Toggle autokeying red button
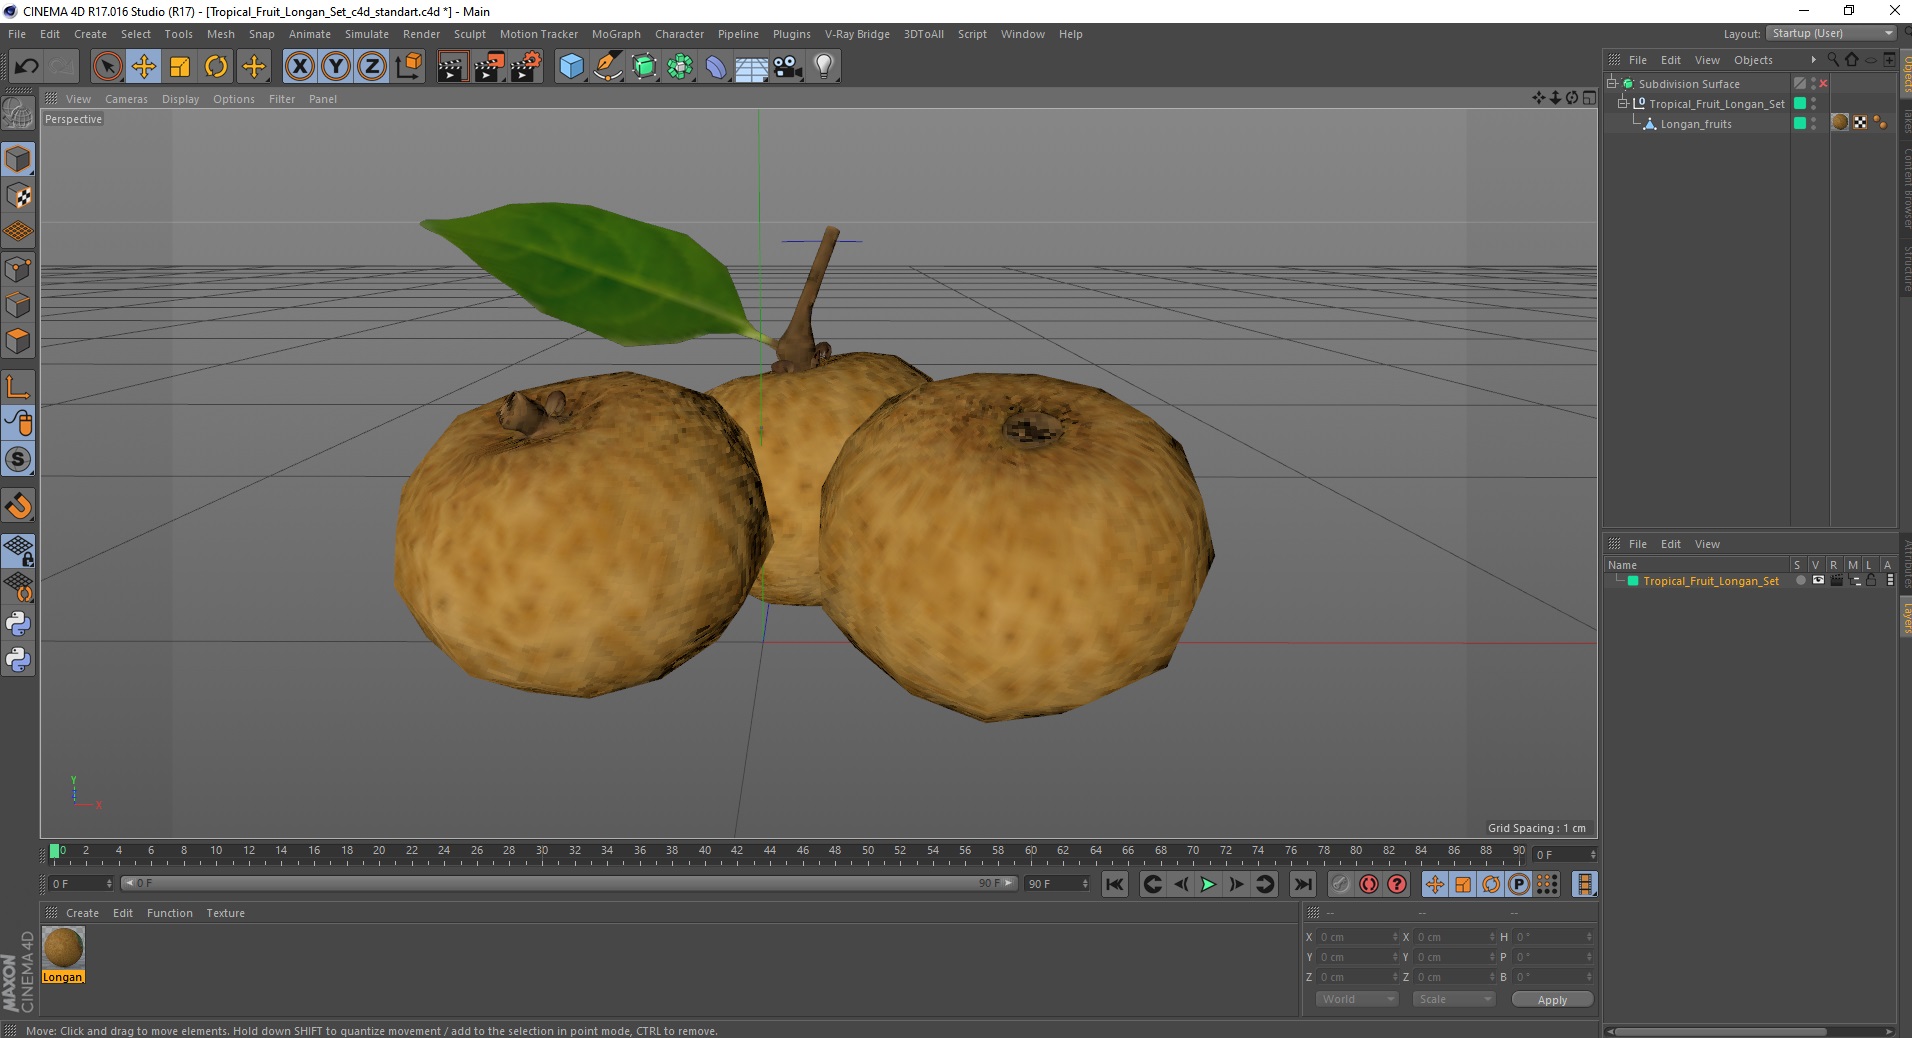The image size is (1912, 1038). pos(1369,884)
